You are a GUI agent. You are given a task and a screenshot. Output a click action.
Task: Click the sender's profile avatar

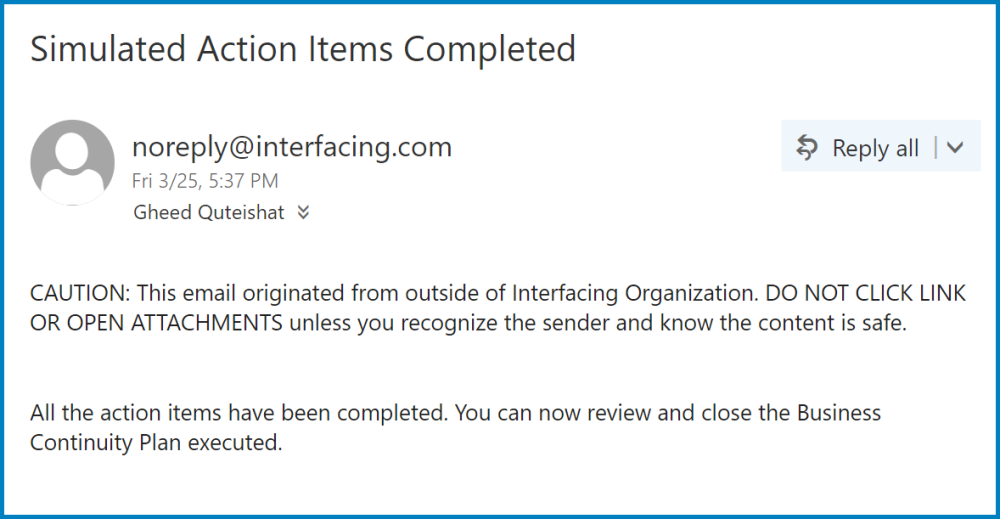pos(72,162)
